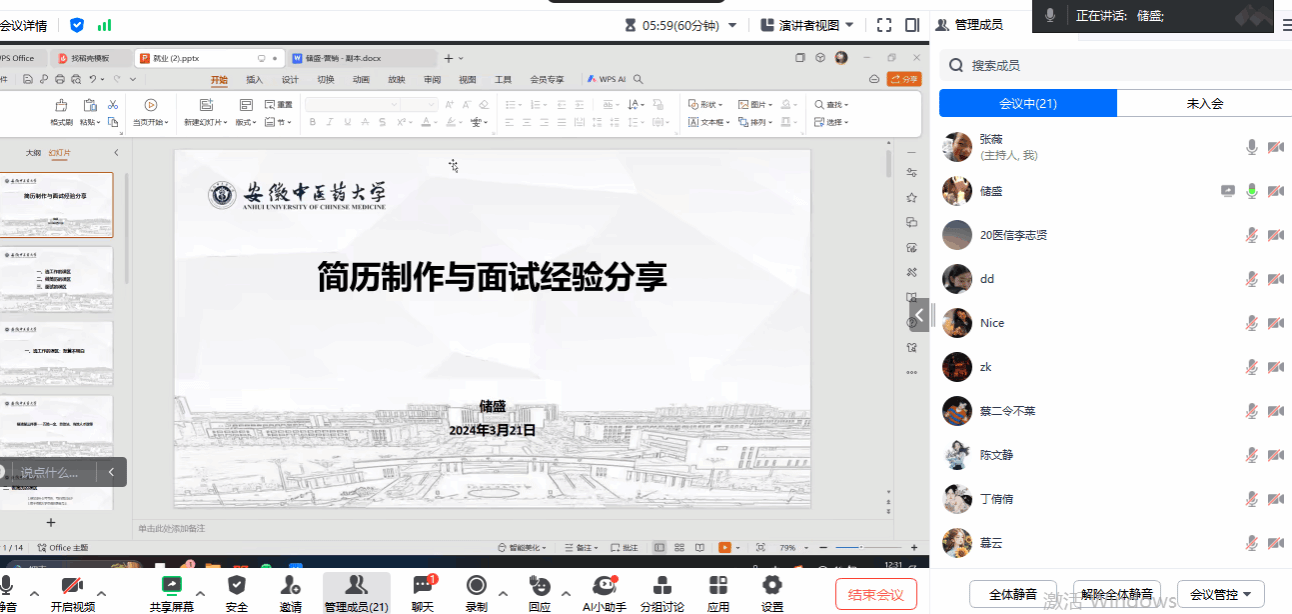The width and height of the screenshot is (1292, 614).
Task: Open meeting Settings (设置) gear icon
Action: [772, 586]
